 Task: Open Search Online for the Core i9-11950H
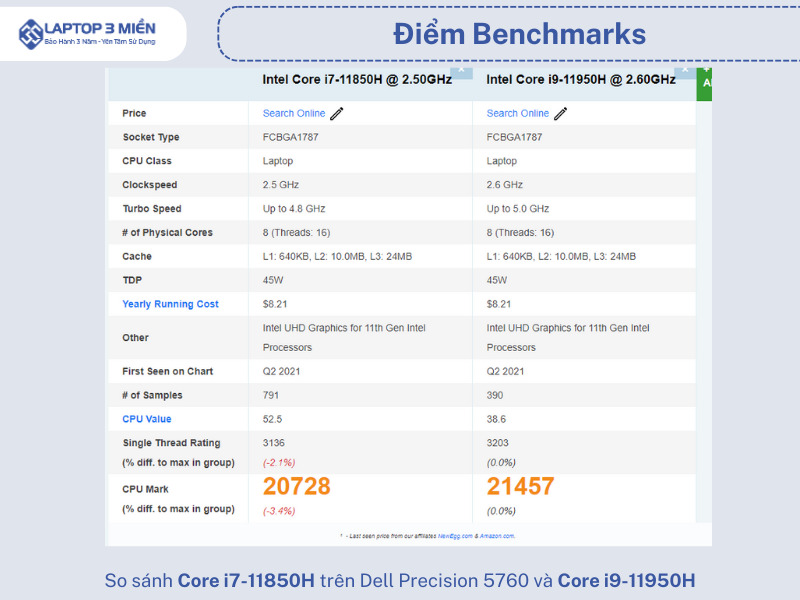(517, 113)
